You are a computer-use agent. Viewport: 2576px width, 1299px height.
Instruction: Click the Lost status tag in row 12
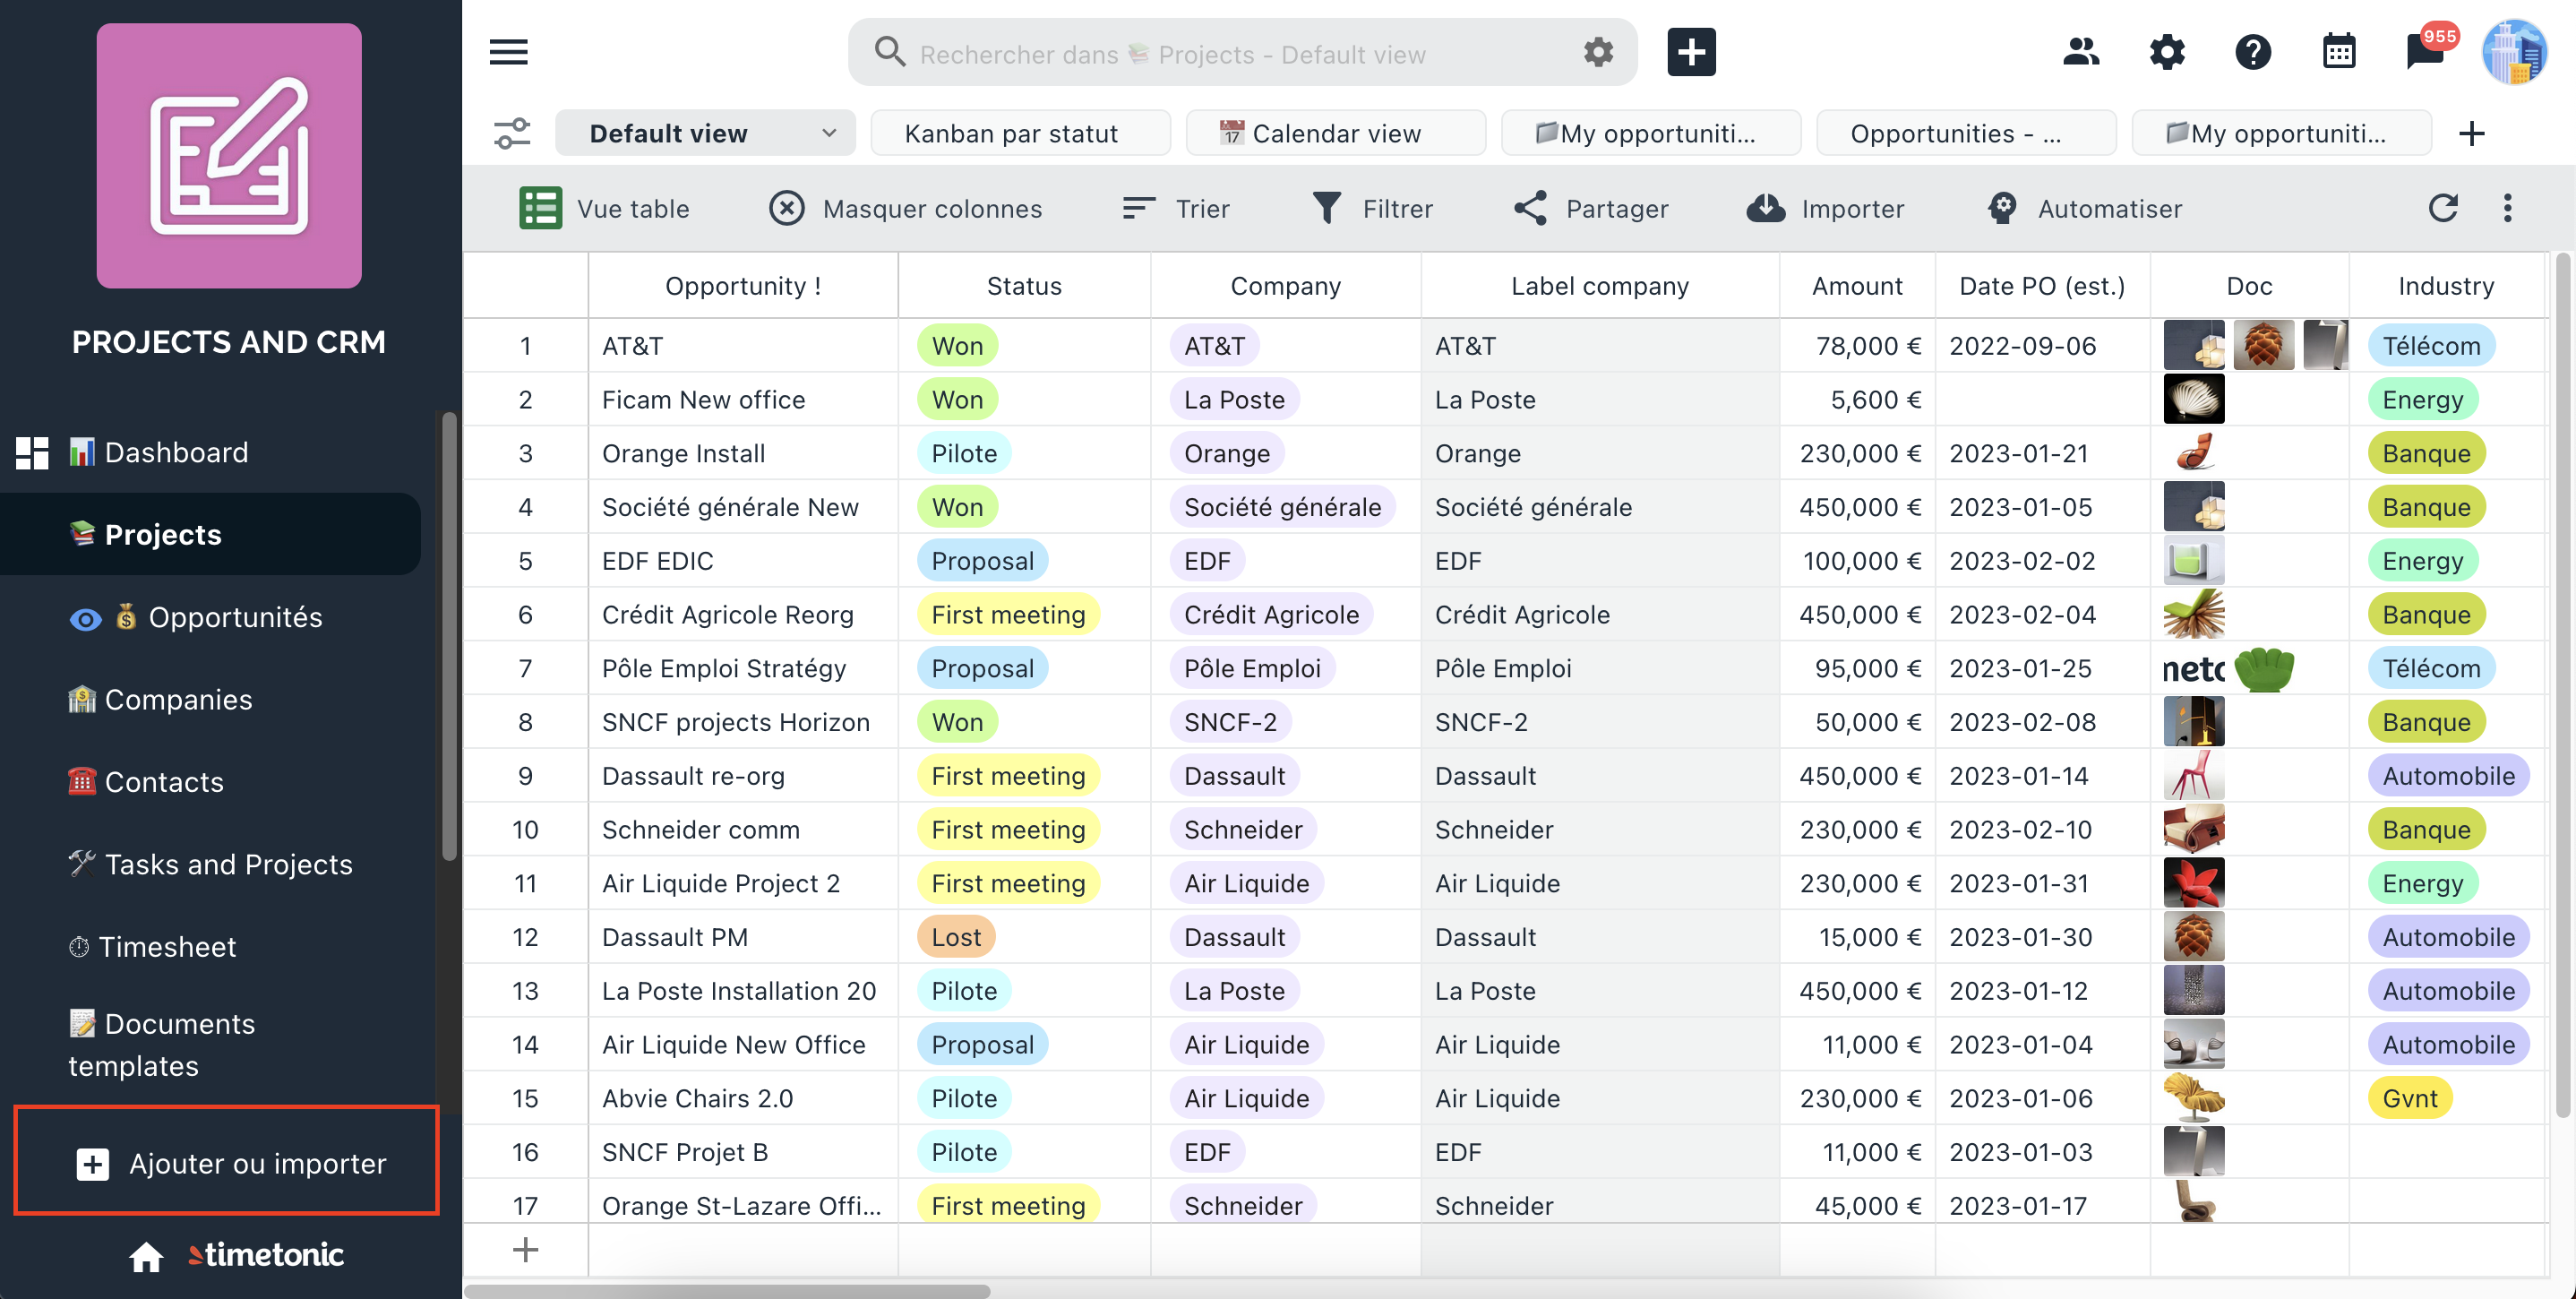coord(956,937)
